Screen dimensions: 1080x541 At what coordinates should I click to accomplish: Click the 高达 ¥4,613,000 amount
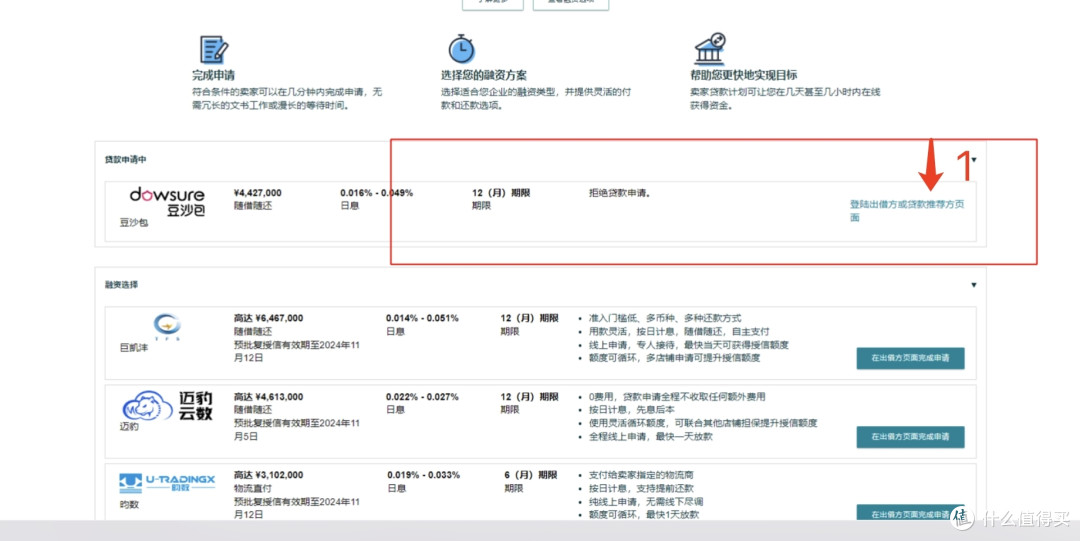tap(269, 397)
